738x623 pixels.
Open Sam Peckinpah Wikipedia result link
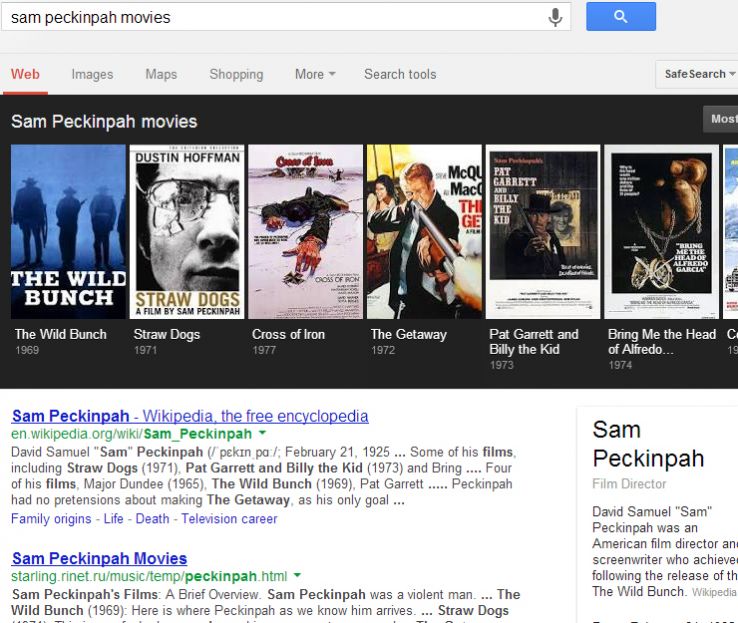[189, 416]
